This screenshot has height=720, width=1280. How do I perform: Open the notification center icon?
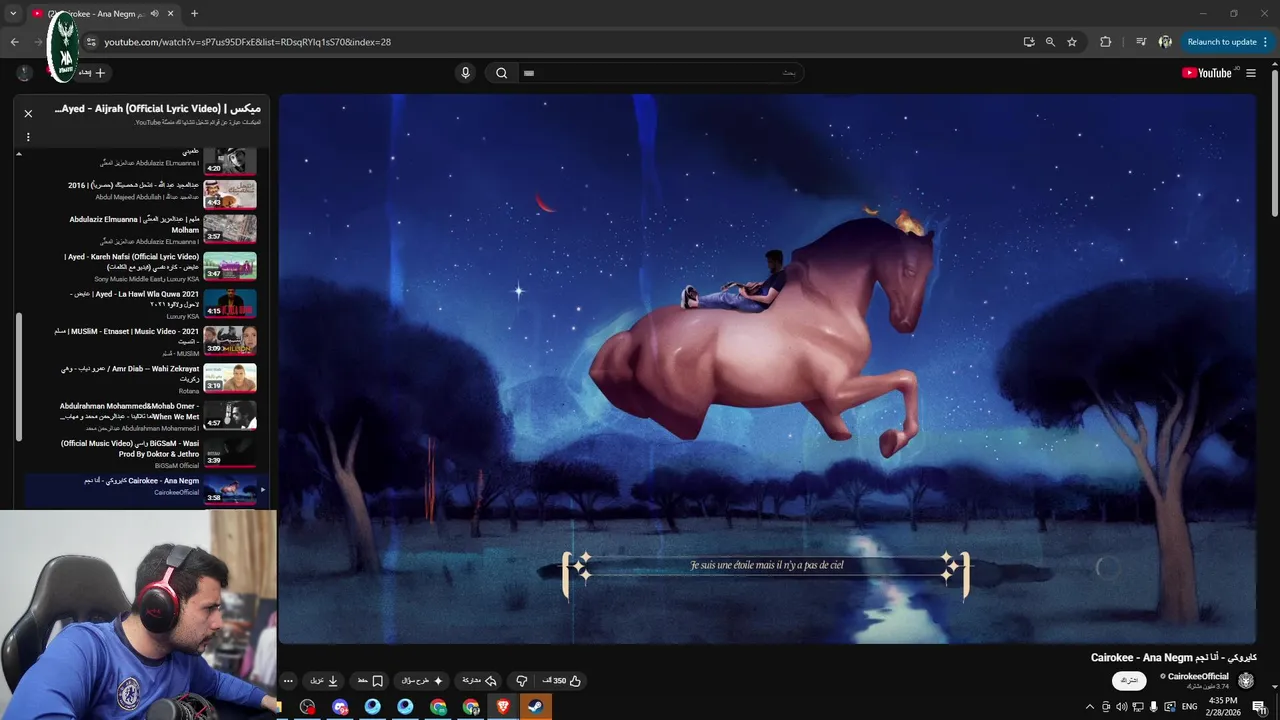(1259, 707)
